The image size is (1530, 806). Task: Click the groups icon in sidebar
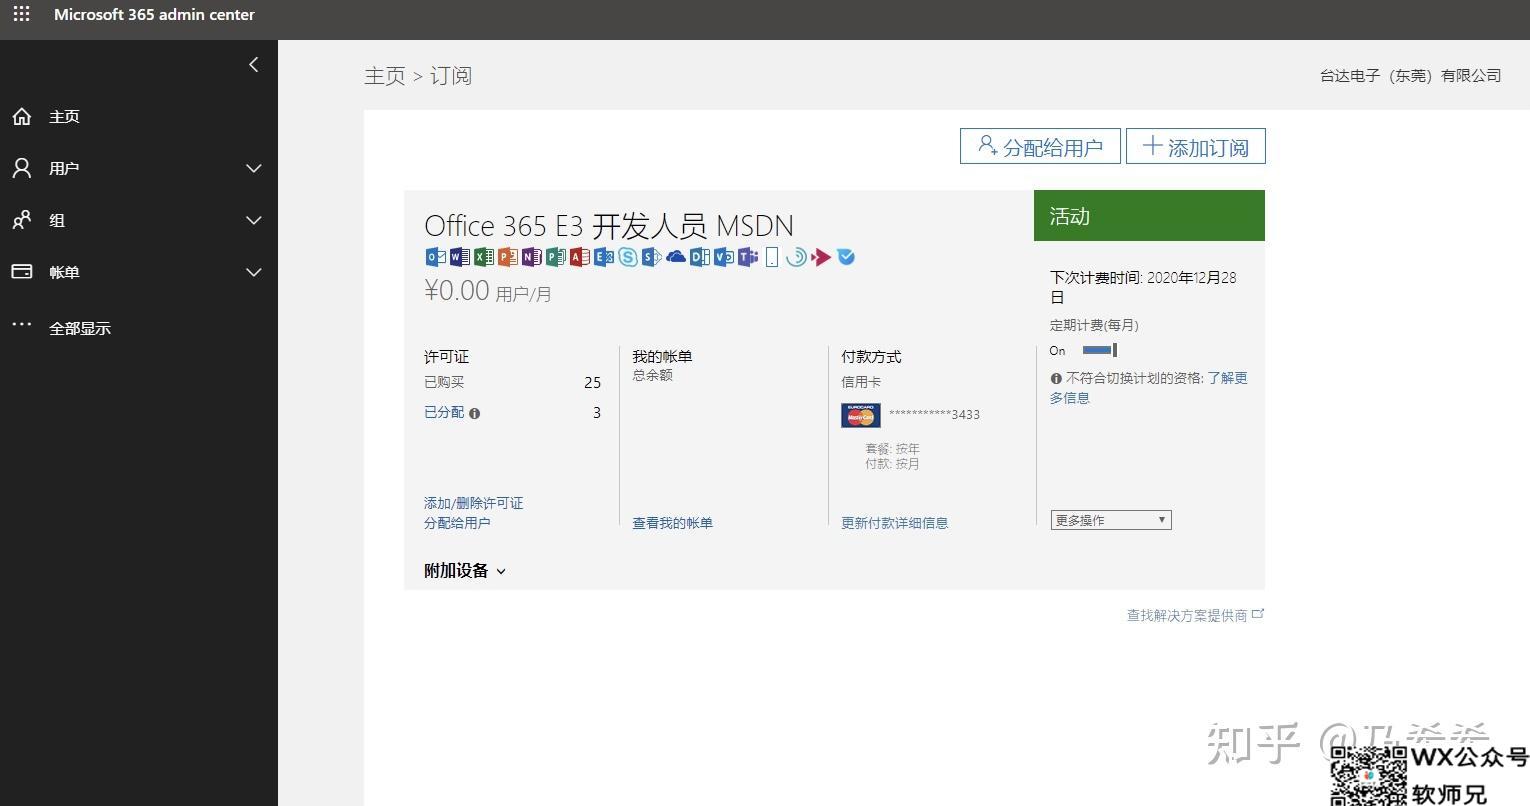point(22,220)
